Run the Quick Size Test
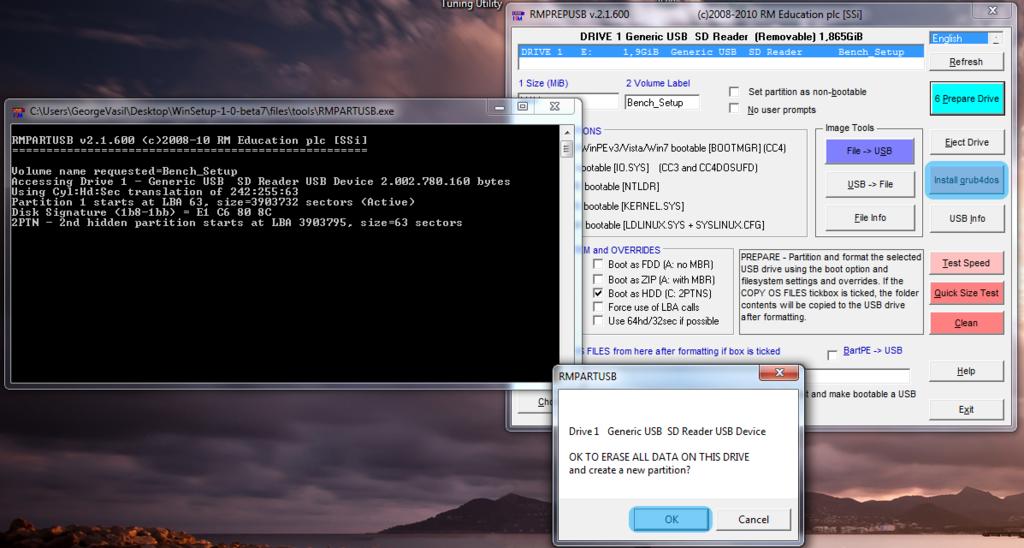The image size is (1024, 548). (x=966, y=293)
